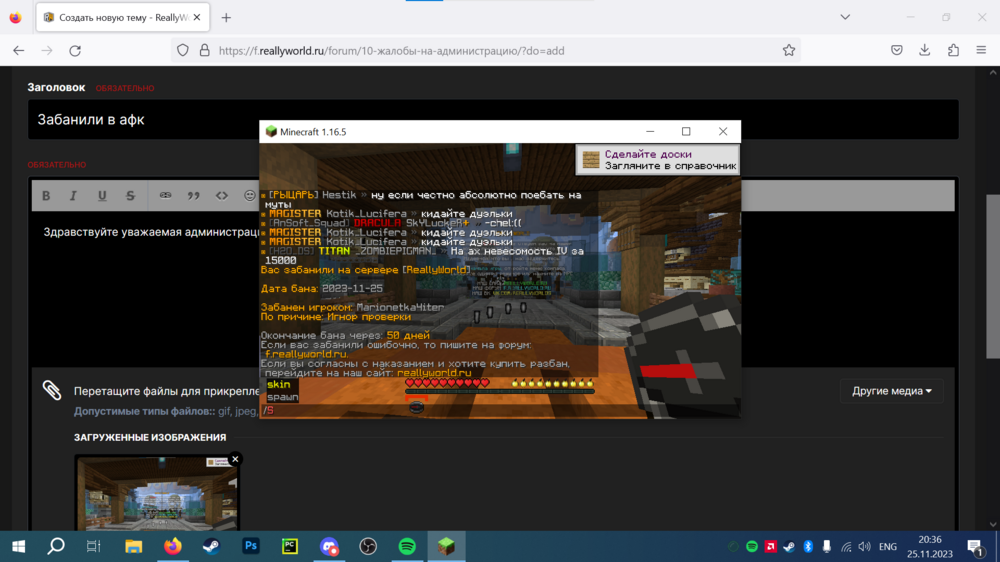
Task: Open tracking protection shield info
Action: (x=183, y=50)
